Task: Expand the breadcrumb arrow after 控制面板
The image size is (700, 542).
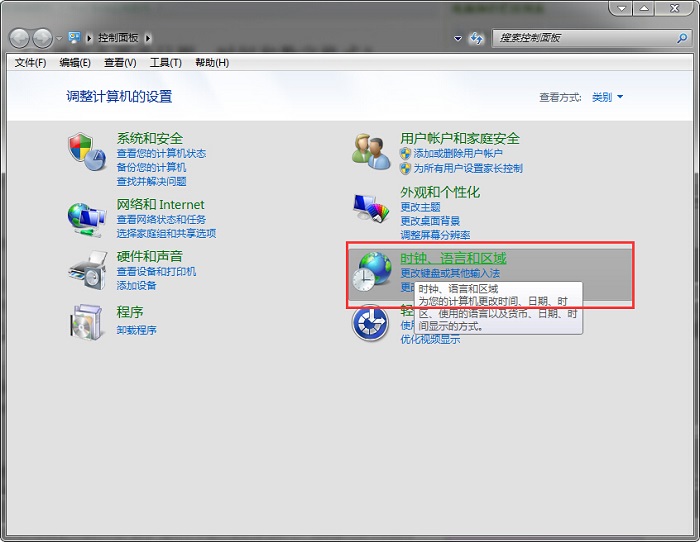Action: coord(148,38)
